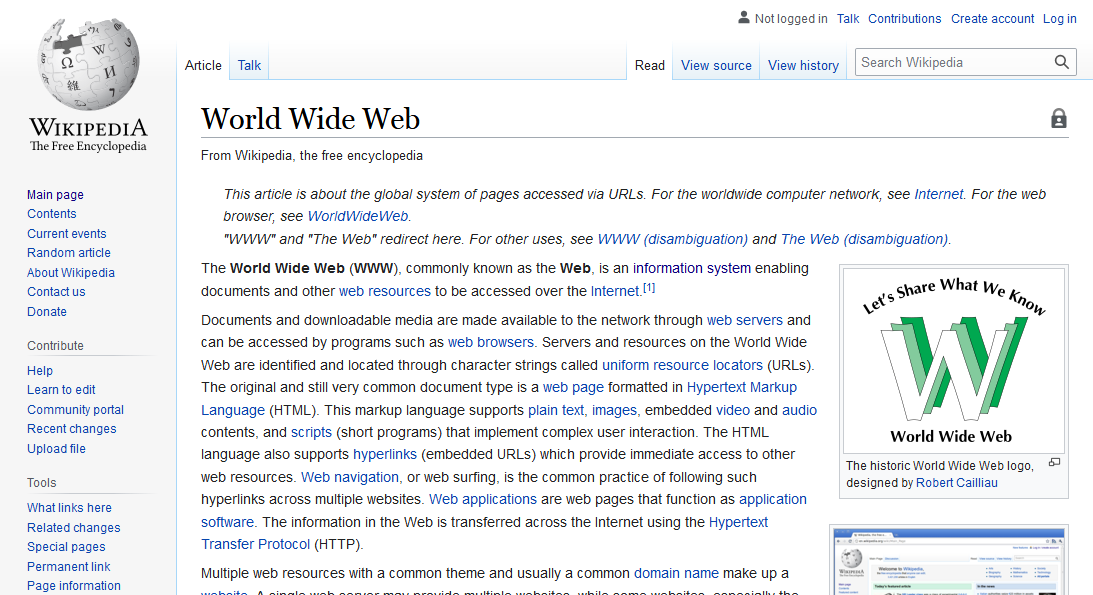This screenshot has height=595, width=1093.
Task: Follow the audio link
Action: (x=800, y=410)
